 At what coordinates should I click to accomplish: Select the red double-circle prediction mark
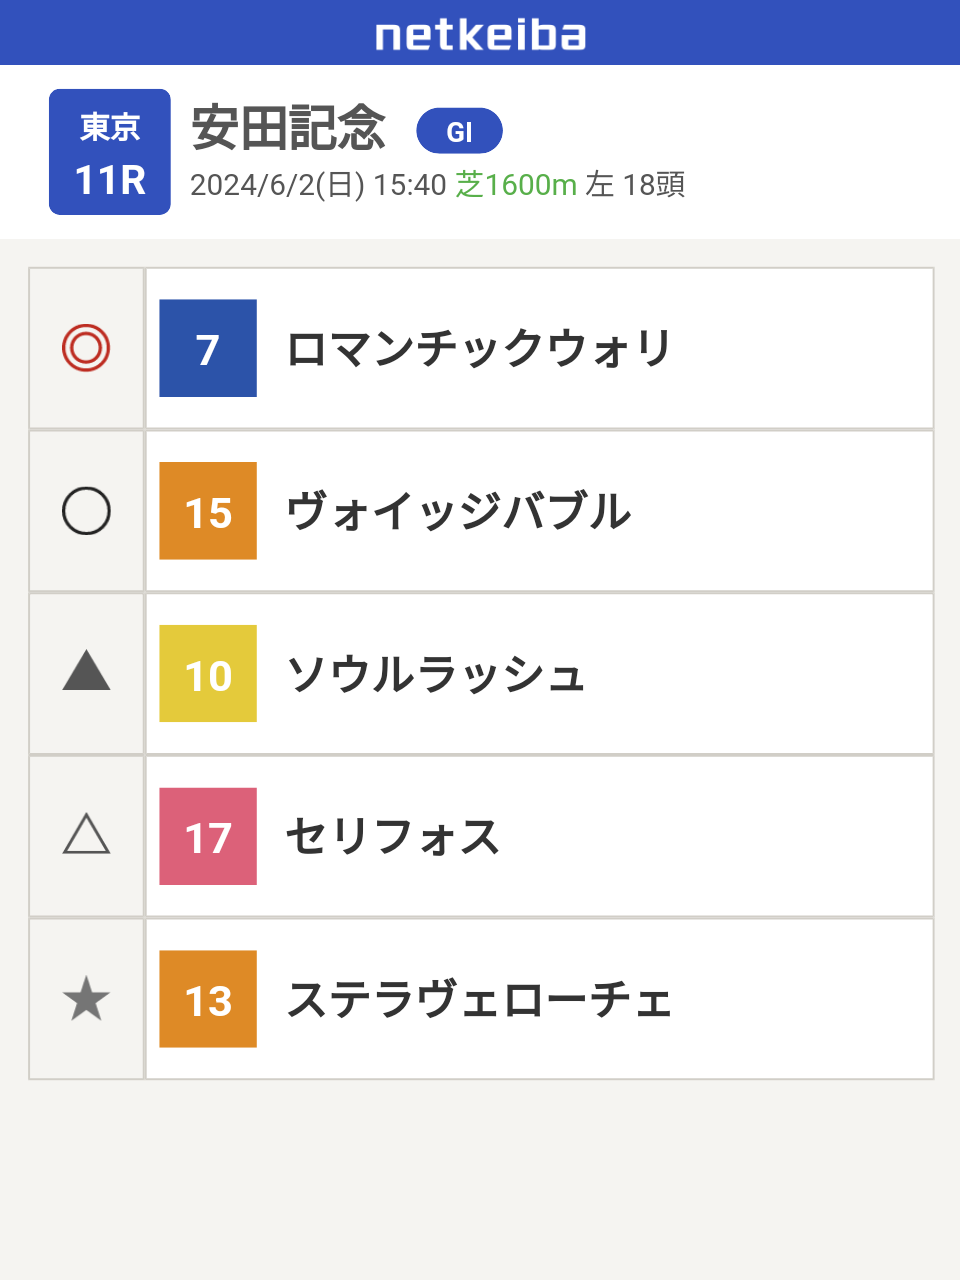pyautogui.click(x=86, y=348)
